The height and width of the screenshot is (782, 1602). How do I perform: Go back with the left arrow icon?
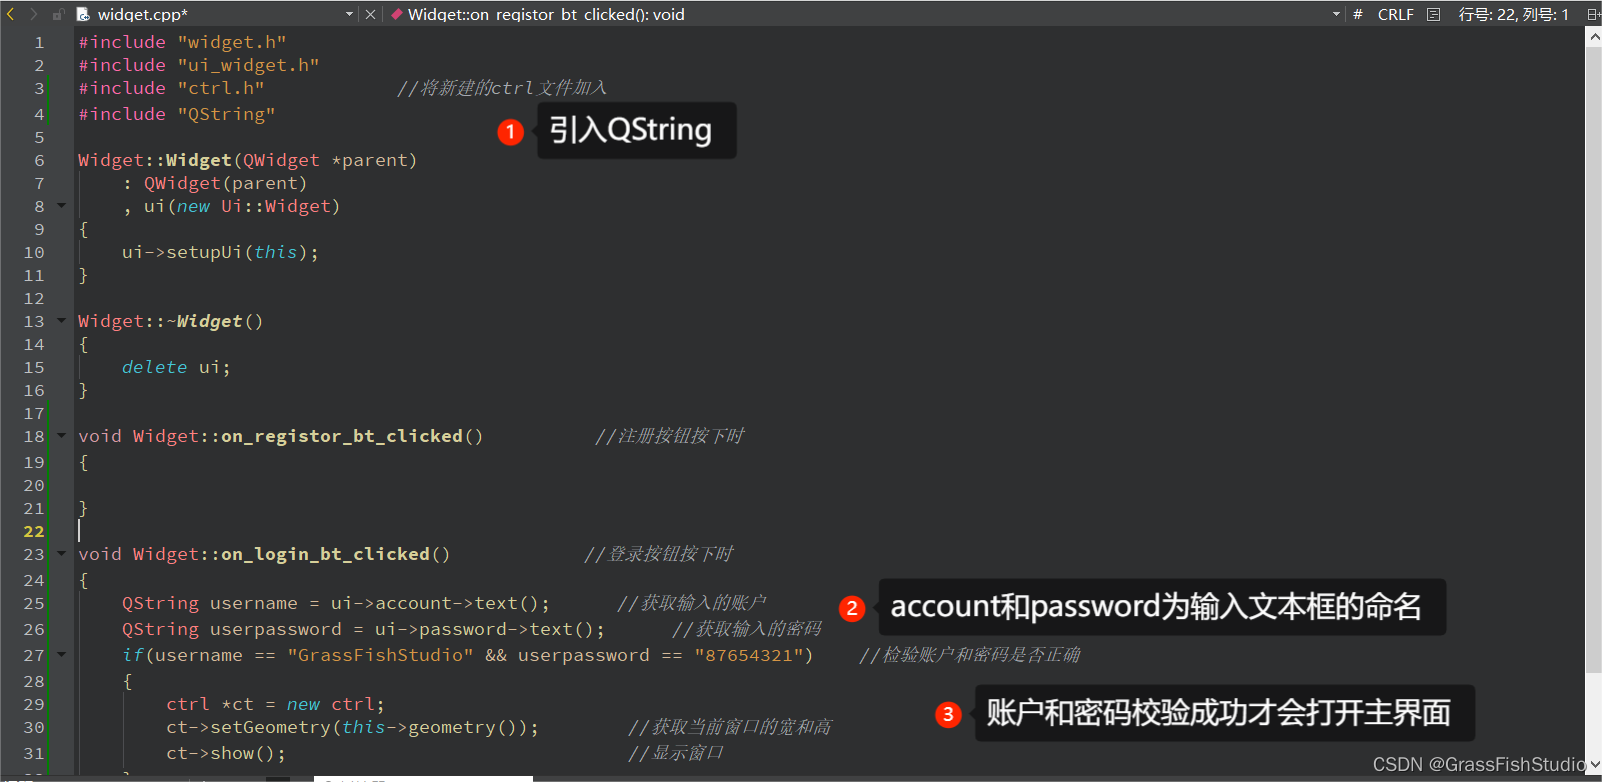(11, 14)
